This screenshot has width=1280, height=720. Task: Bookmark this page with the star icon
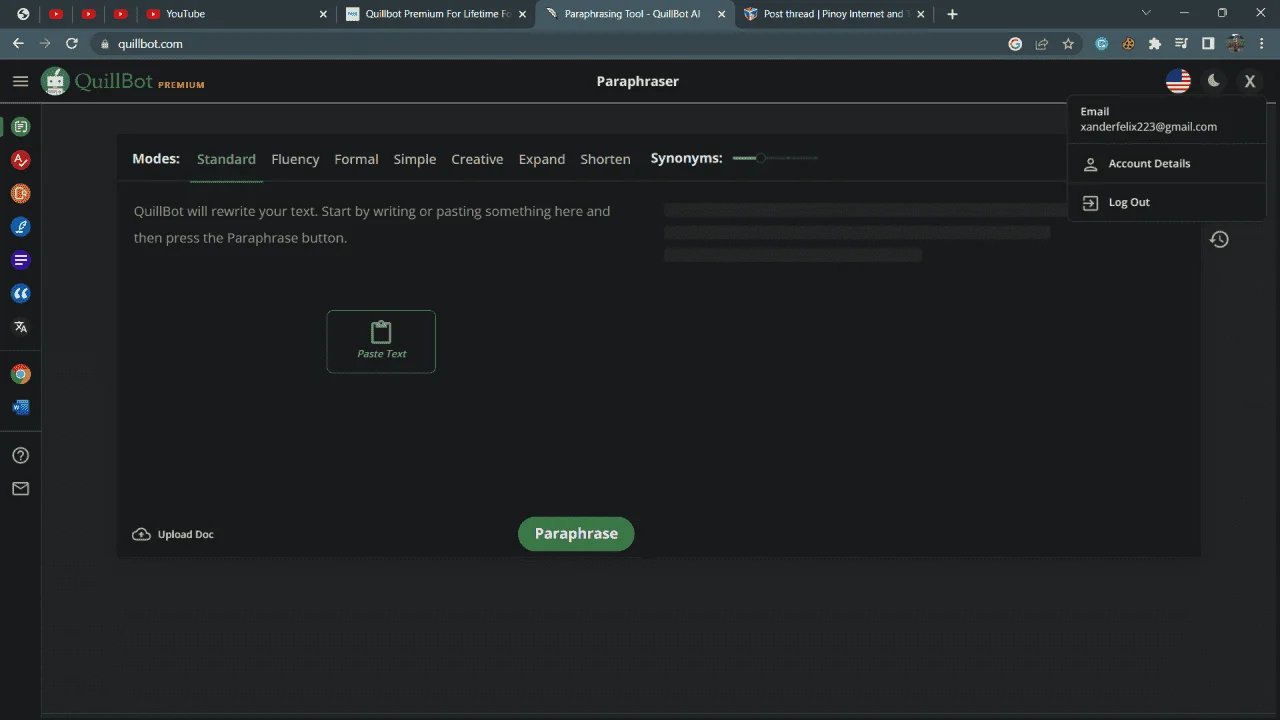[1068, 44]
